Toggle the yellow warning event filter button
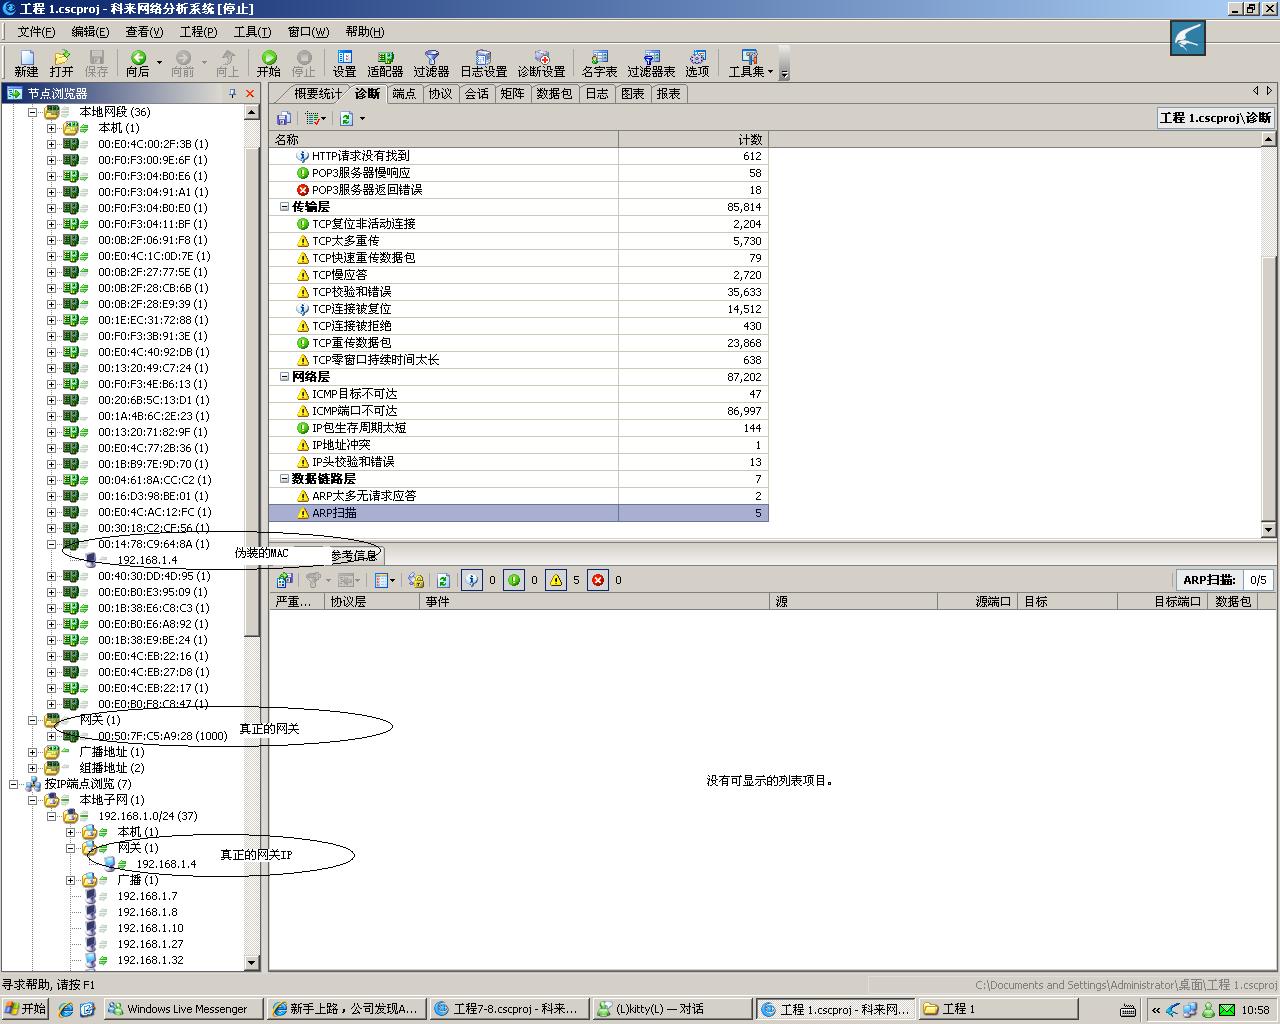This screenshot has width=1280, height=1024. pyautogui.click(x=556, y=580)
